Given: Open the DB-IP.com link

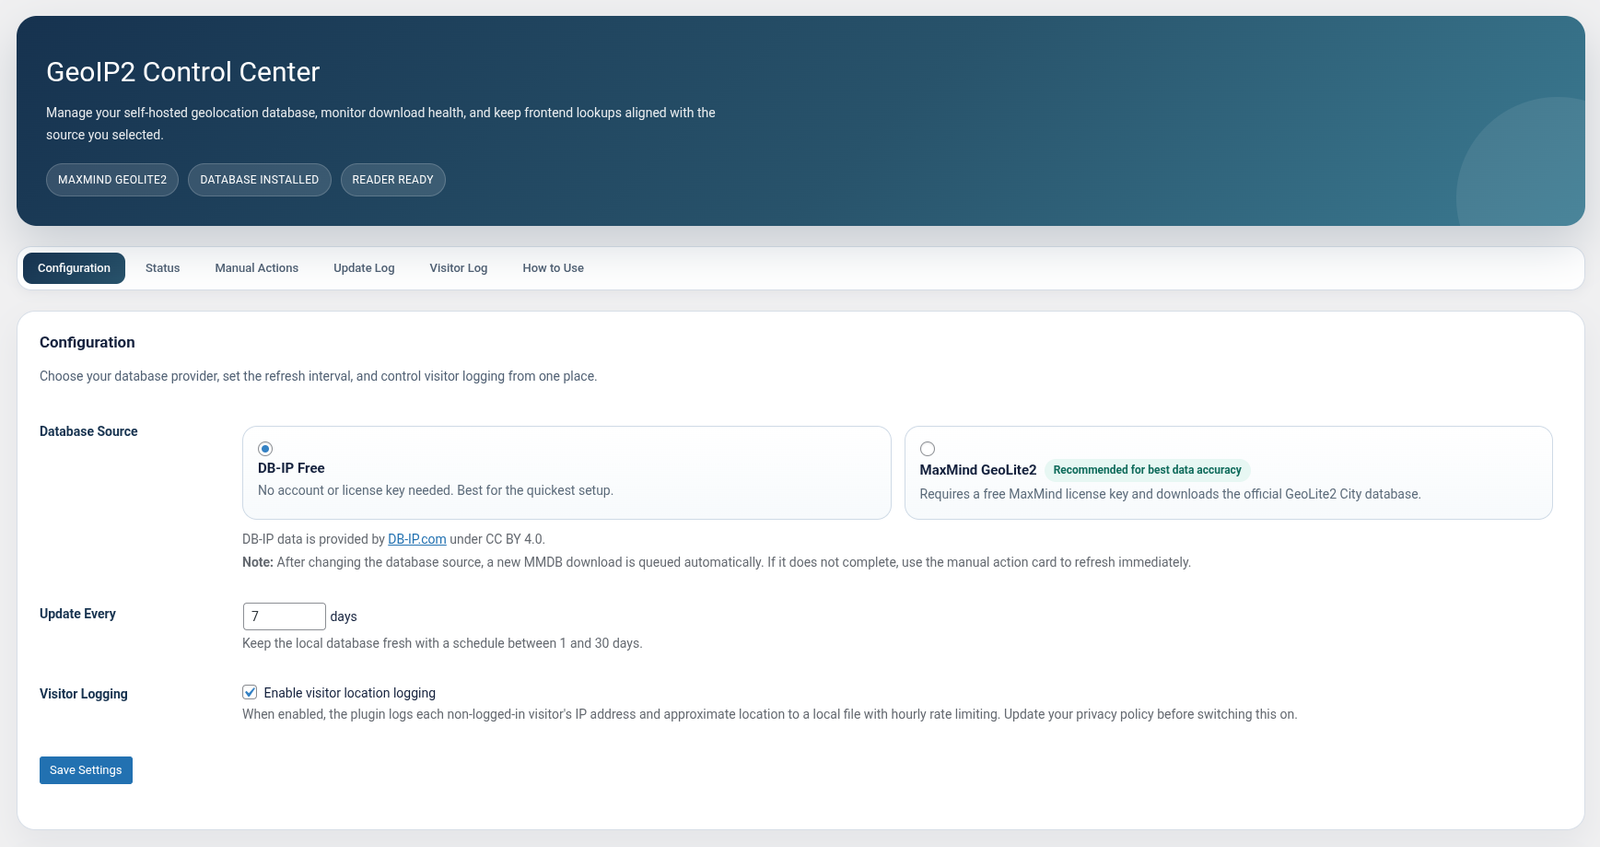Looking at the screenshot, I should point(417,539).
